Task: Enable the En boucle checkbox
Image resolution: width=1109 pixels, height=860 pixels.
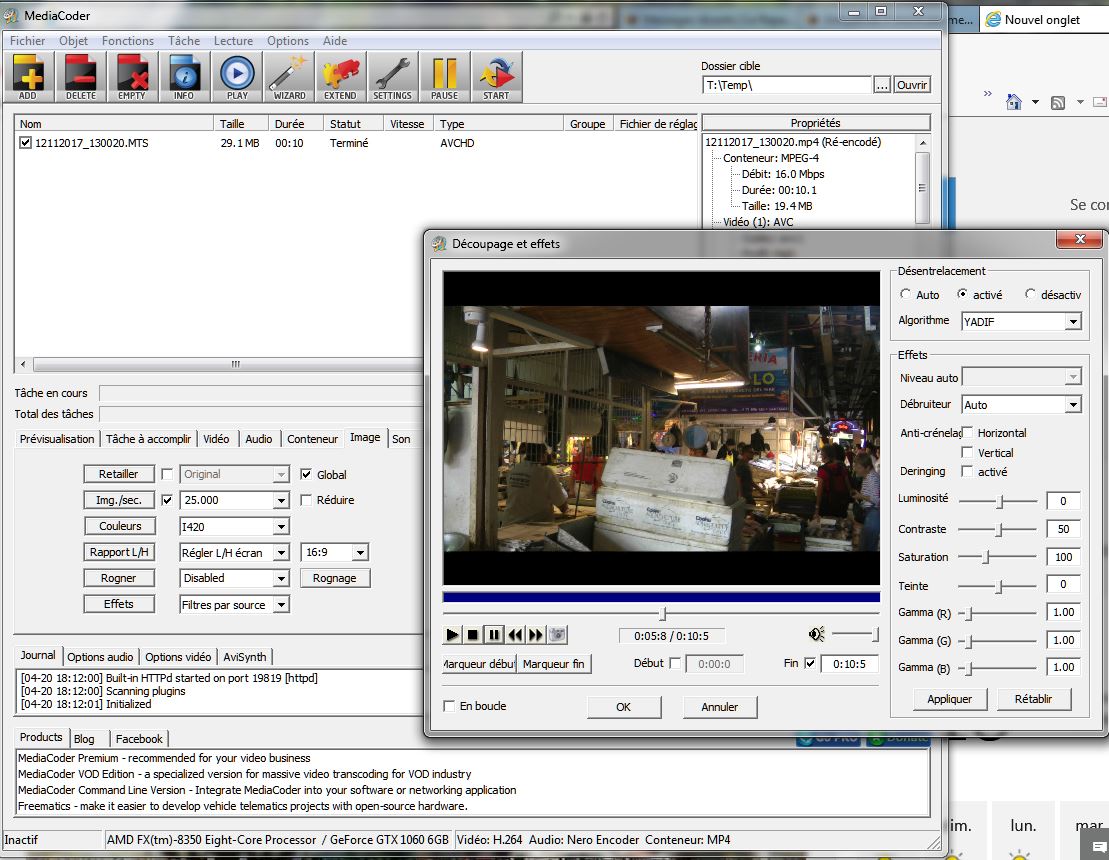Action: [450, 707]
